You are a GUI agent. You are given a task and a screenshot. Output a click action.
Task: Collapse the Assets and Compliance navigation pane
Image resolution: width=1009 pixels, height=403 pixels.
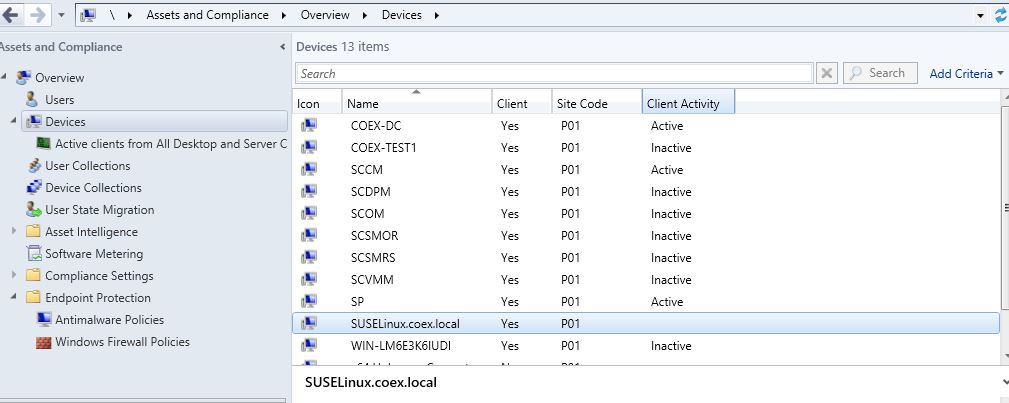(x=282, y=47)
